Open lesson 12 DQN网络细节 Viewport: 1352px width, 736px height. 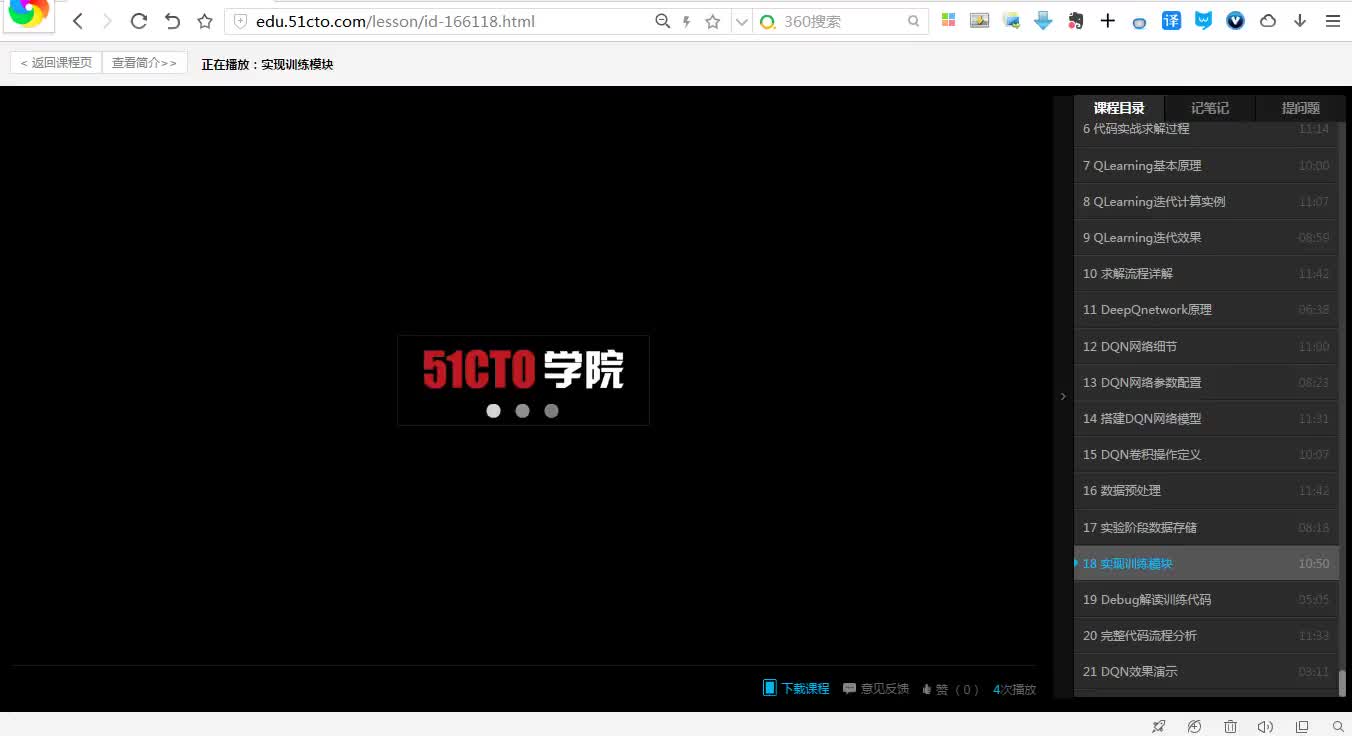(1206, 347)
